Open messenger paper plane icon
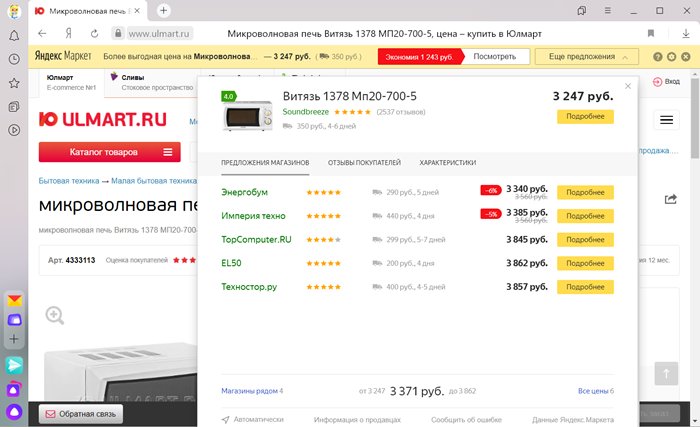Viewport: 700px width, 427px height. click(14, 365)
